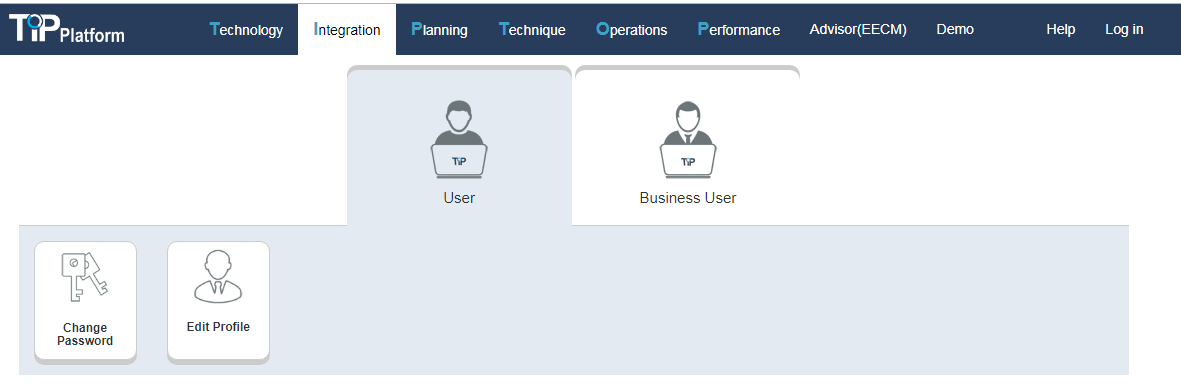Screen dimensions: 1181x384
Task: Open the Performance menu
Action: (x=739, y=29)
